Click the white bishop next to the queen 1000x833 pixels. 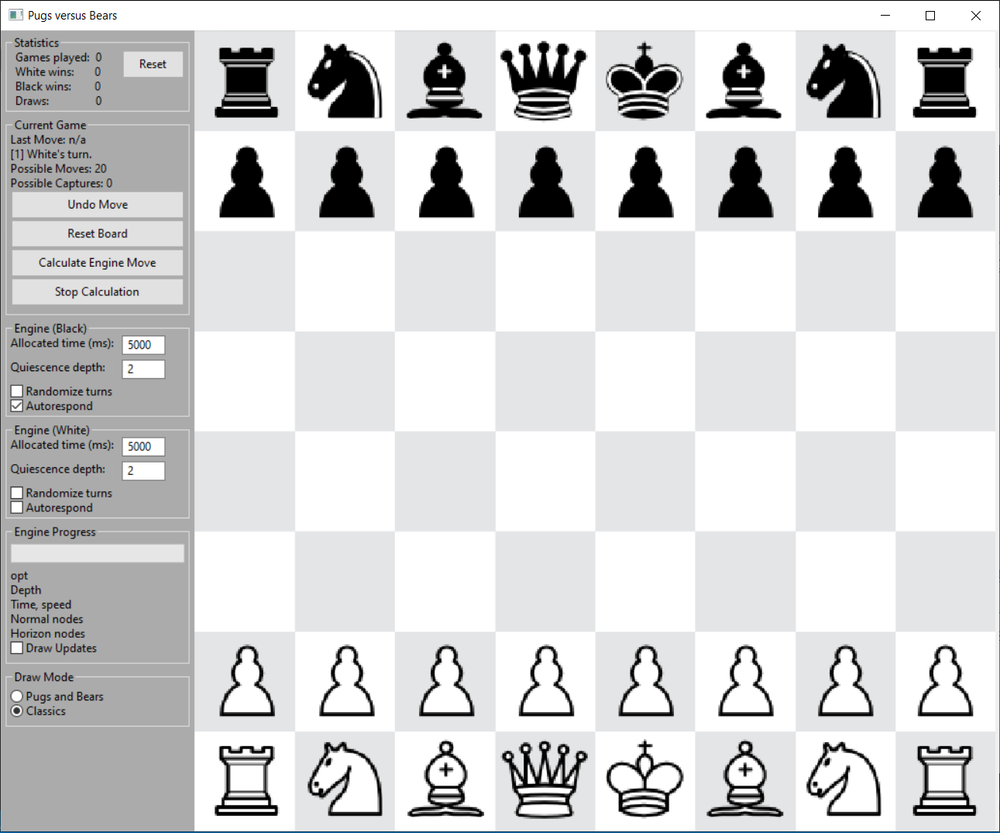click(445, 780)
